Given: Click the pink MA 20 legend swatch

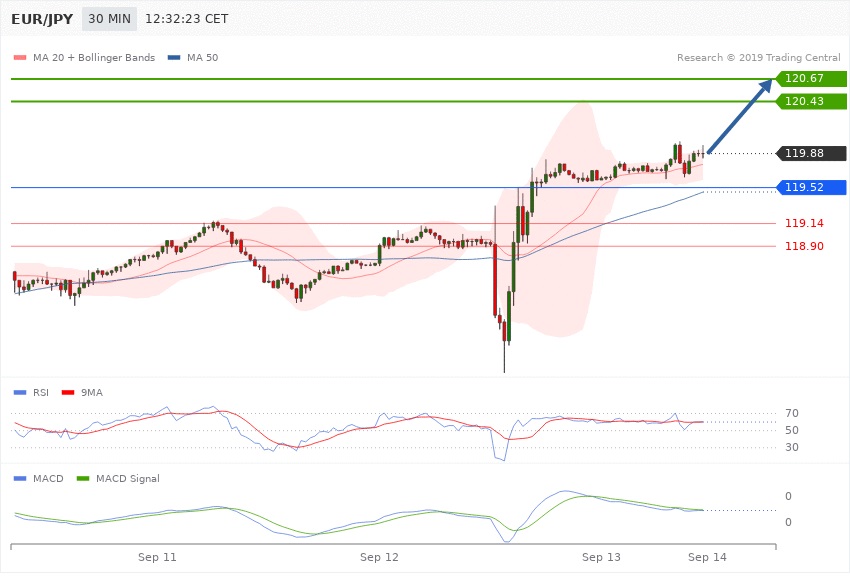Looking at the screenshot, I should (20, 57).
